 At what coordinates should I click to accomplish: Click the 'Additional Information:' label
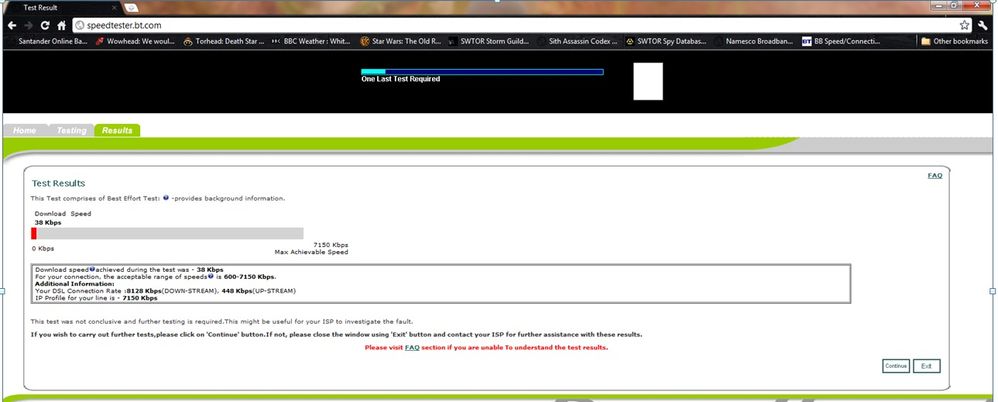(x=74, y=284)
